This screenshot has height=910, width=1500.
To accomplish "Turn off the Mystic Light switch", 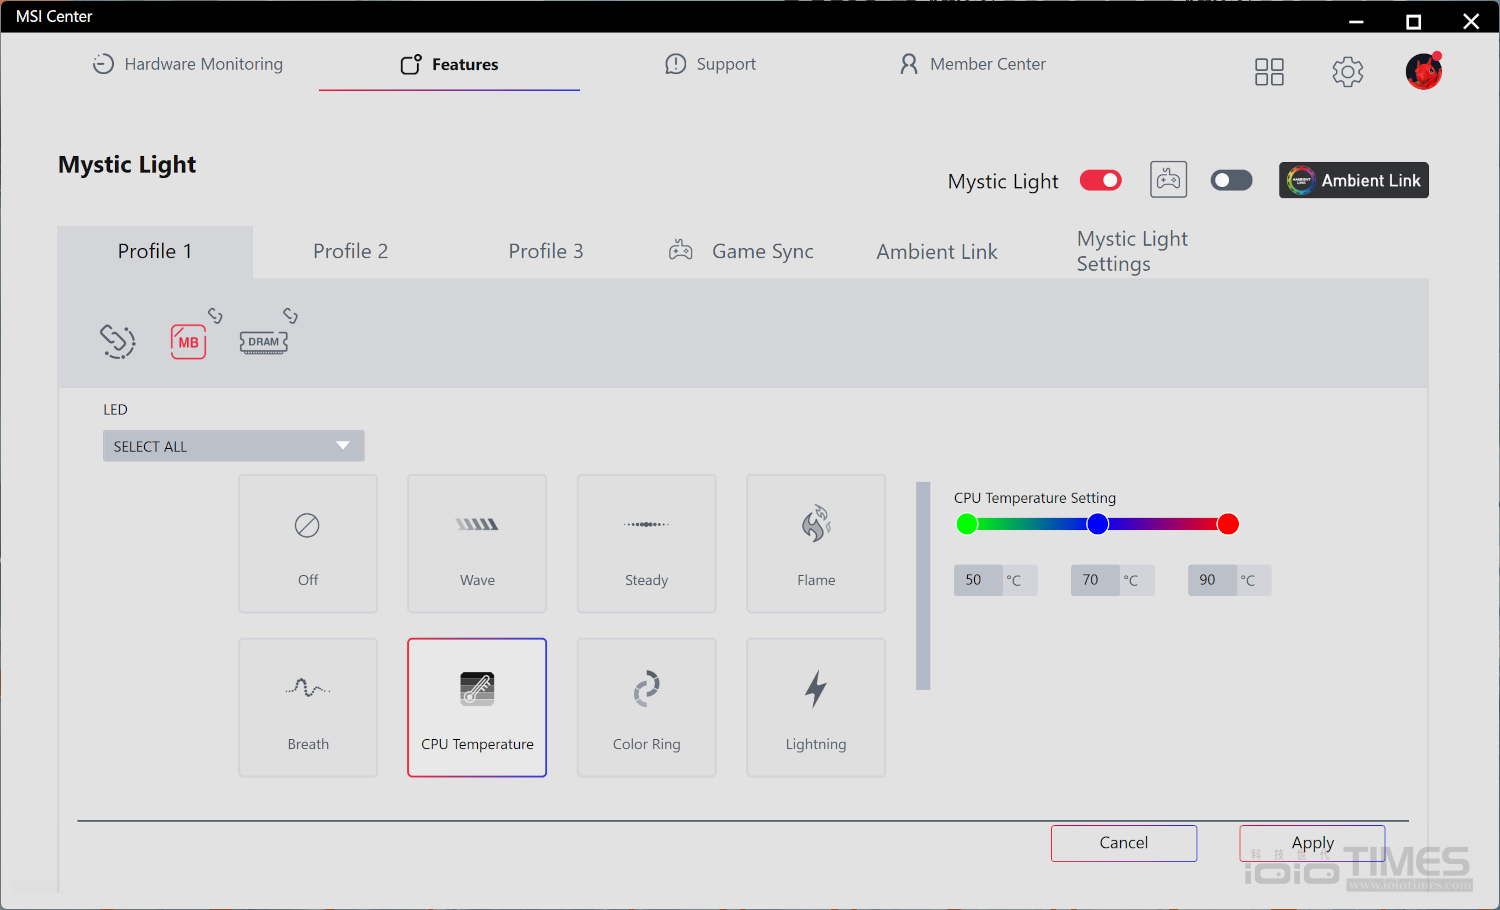I will tap(1100, 180).
